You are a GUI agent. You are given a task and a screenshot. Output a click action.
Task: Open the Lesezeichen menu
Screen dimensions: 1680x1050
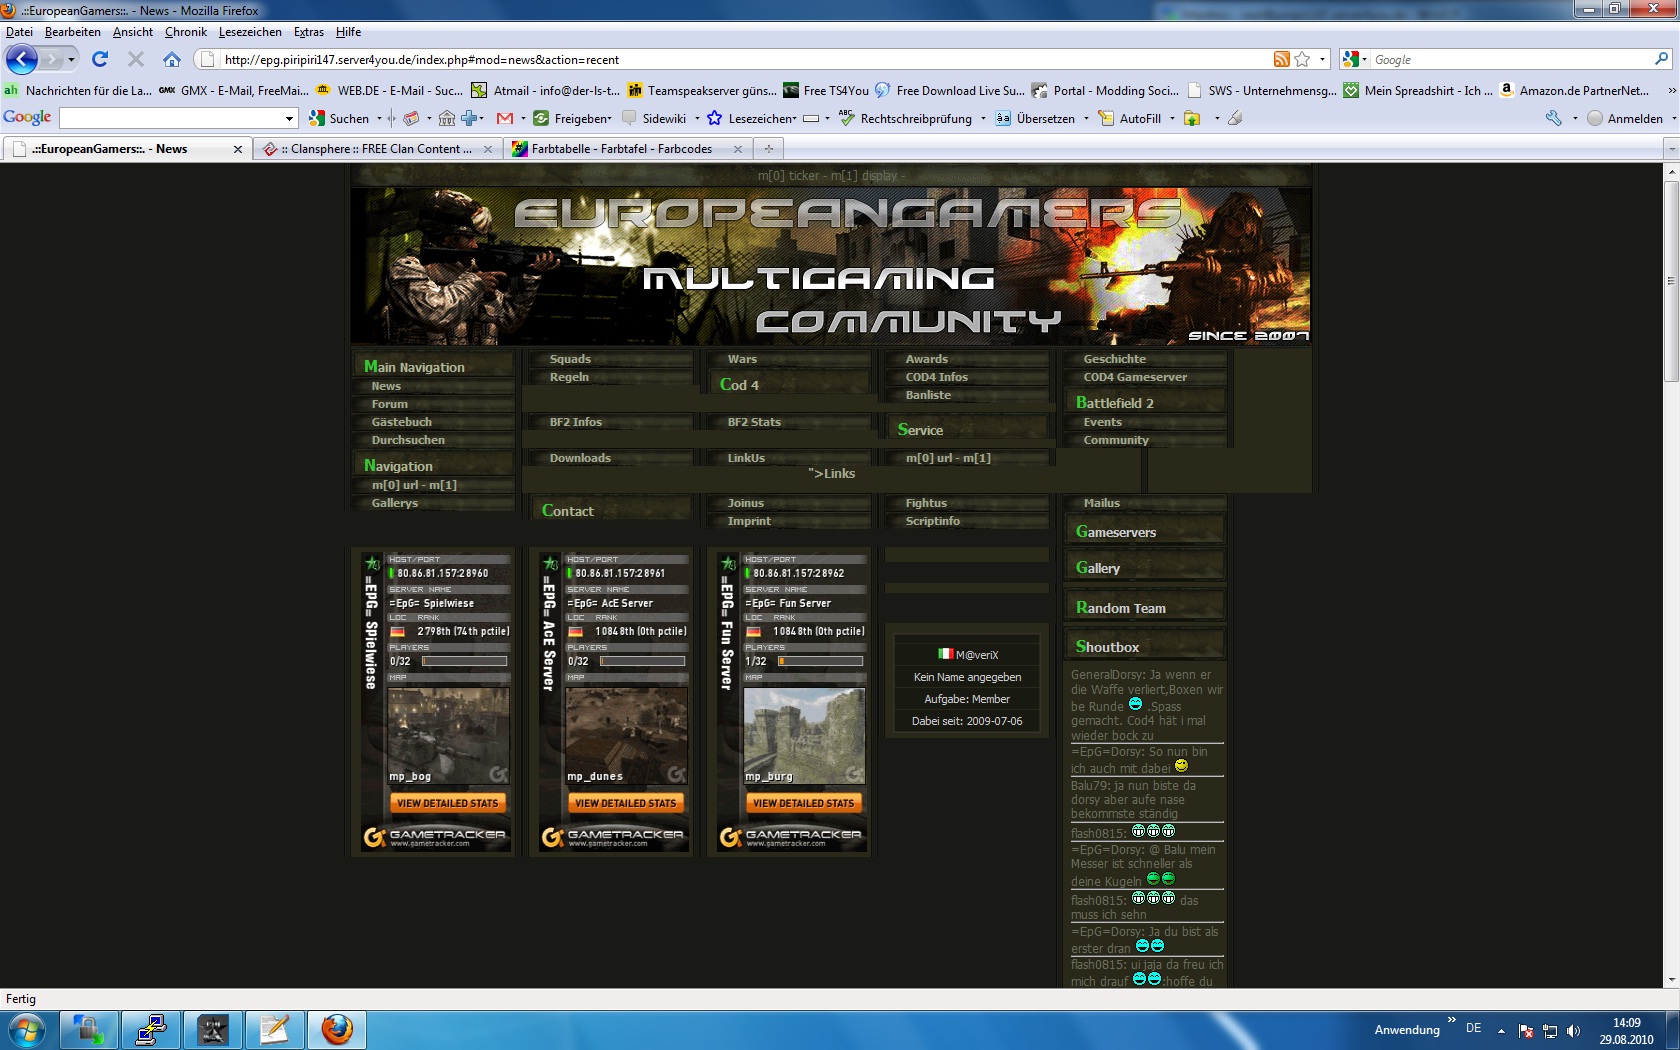249,32
